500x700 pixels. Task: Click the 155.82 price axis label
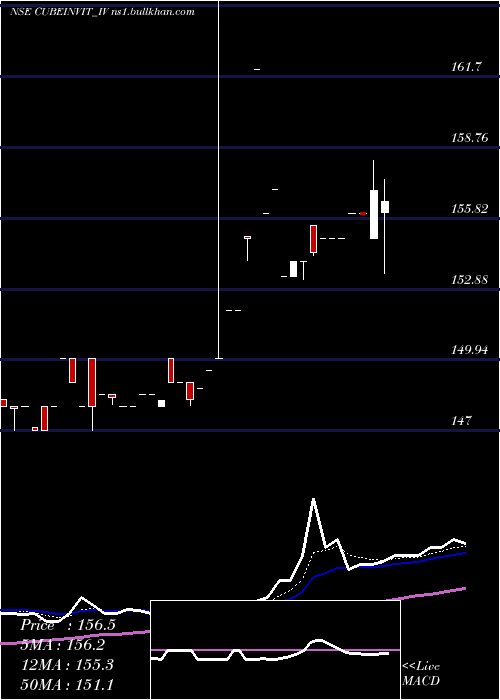(469, 209)
